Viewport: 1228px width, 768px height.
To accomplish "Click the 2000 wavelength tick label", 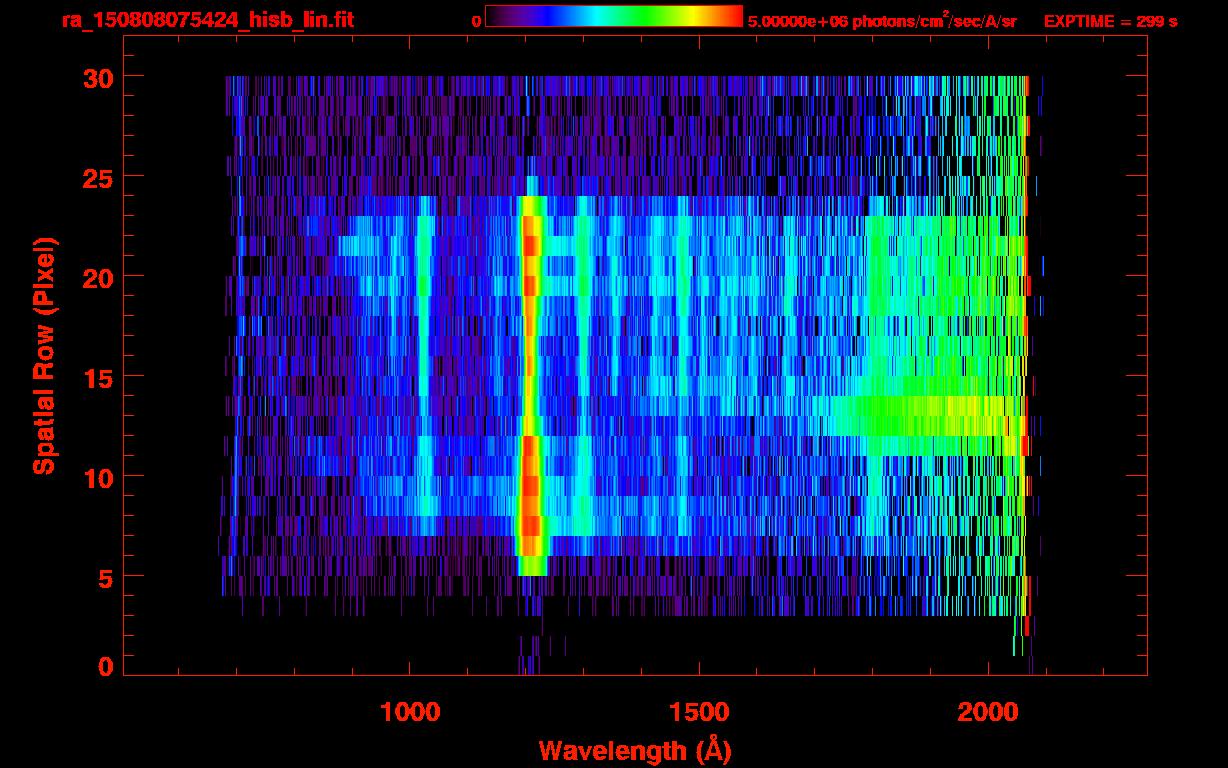I will pyautogui.click(x=988, y=712).
